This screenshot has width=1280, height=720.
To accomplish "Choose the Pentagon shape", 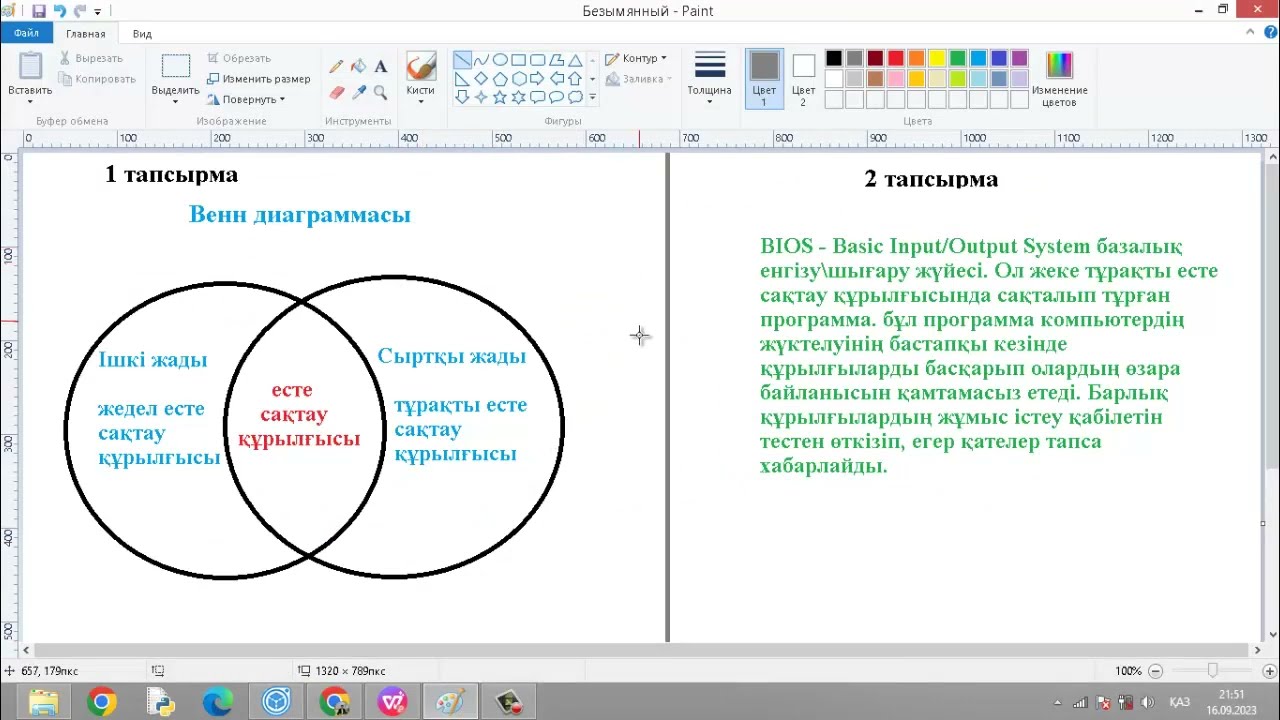I will pyautogui.click(x=500, y=79).
